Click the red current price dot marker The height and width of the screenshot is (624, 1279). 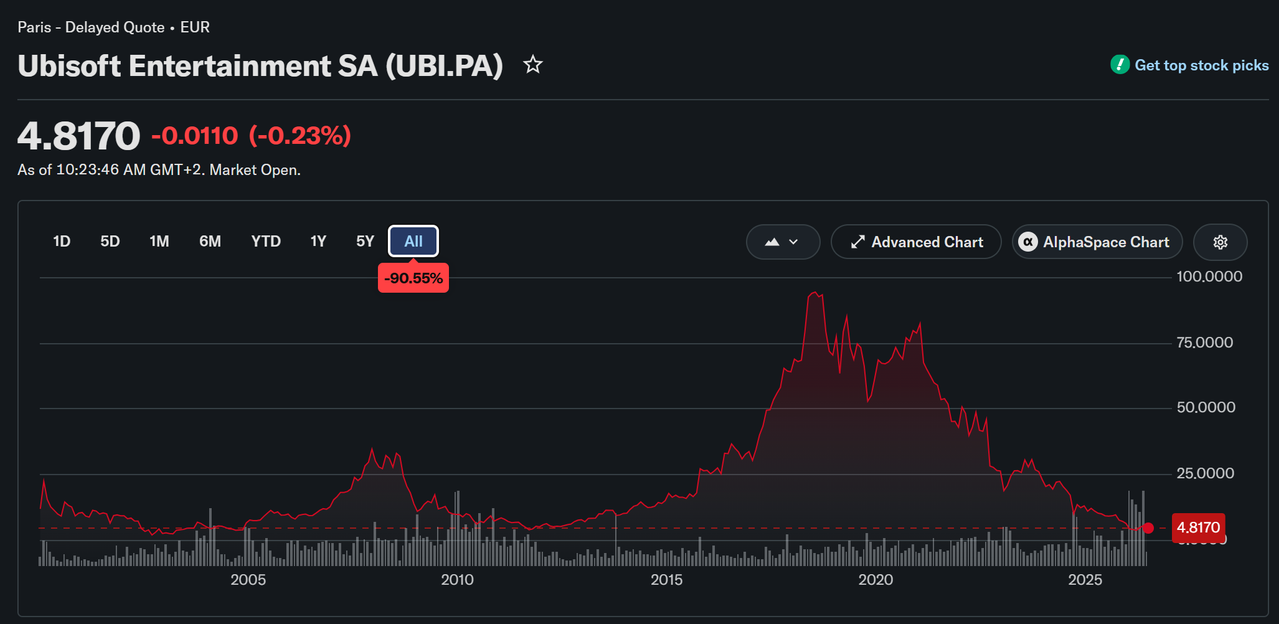1148,528
